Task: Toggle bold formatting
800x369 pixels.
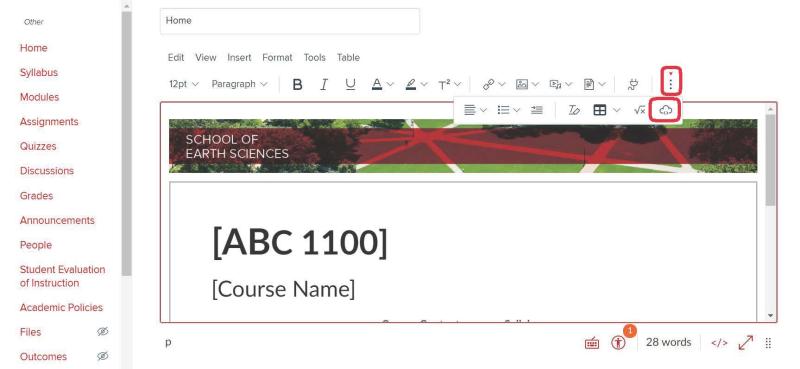Action: [x=297, y=84]
